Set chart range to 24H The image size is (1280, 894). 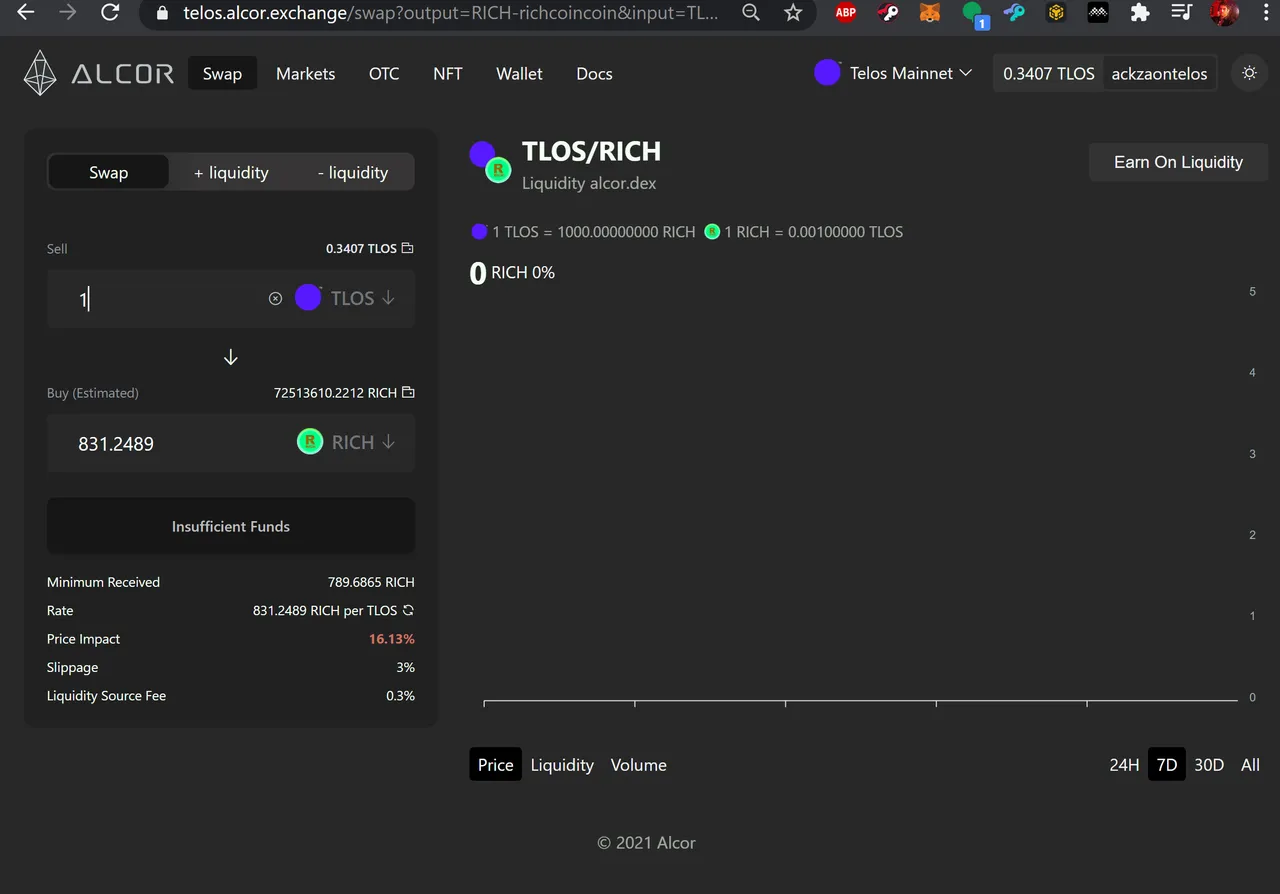click(x=1124, y=765)
